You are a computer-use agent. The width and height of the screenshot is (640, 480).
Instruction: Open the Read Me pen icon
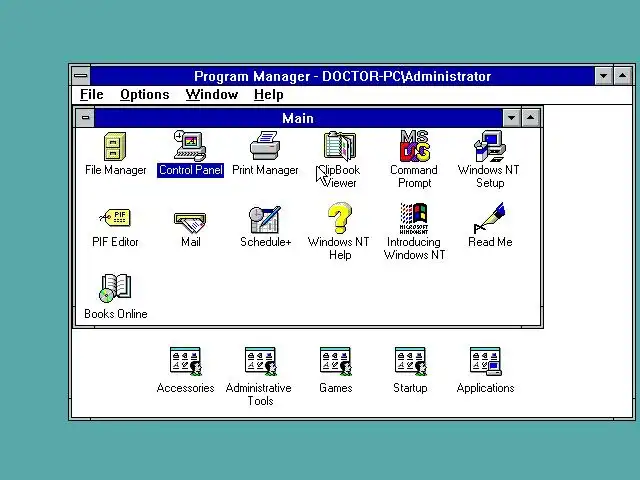(x=489, y=218)
